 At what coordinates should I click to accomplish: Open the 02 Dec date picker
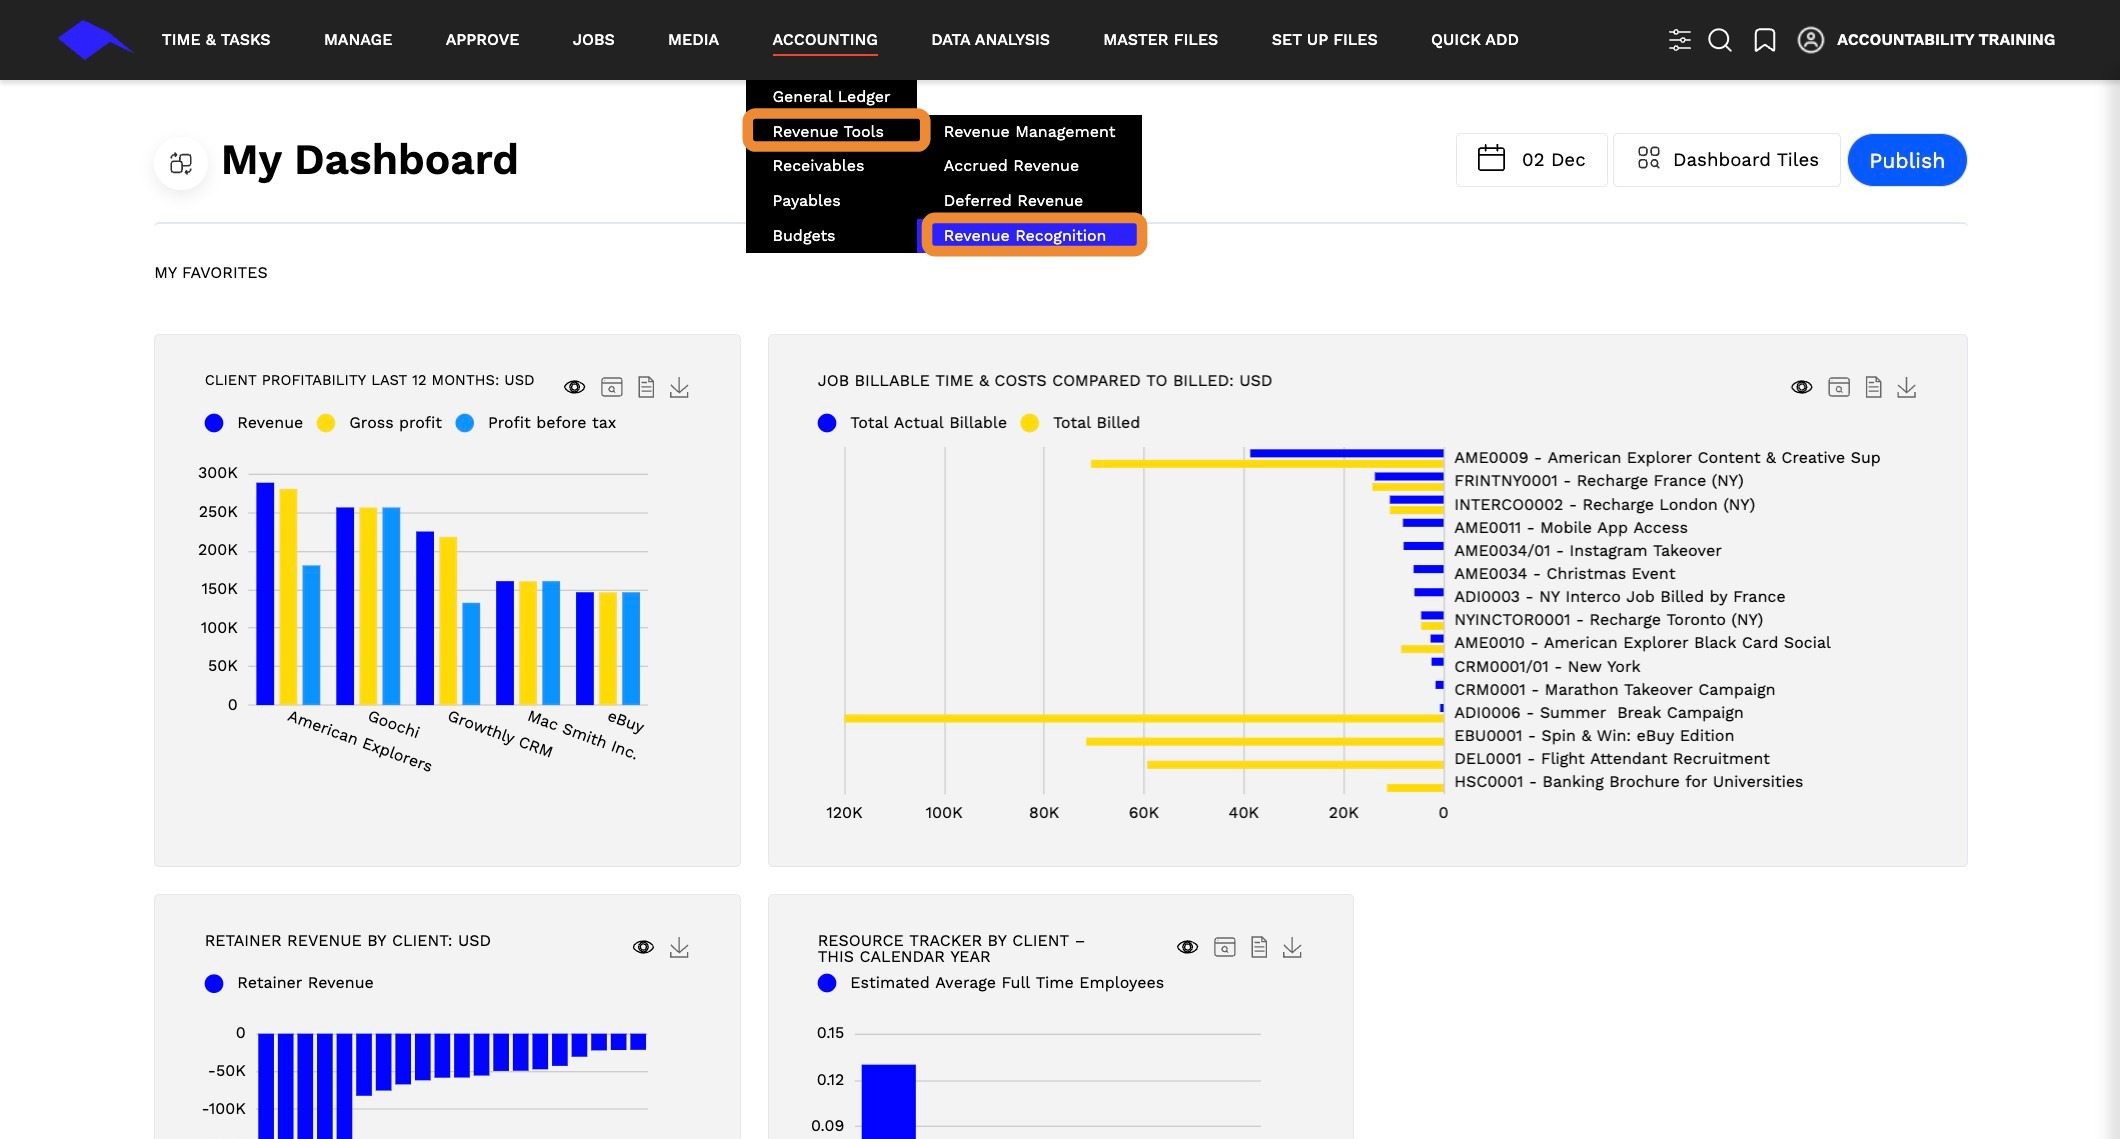pos(1532,160)
